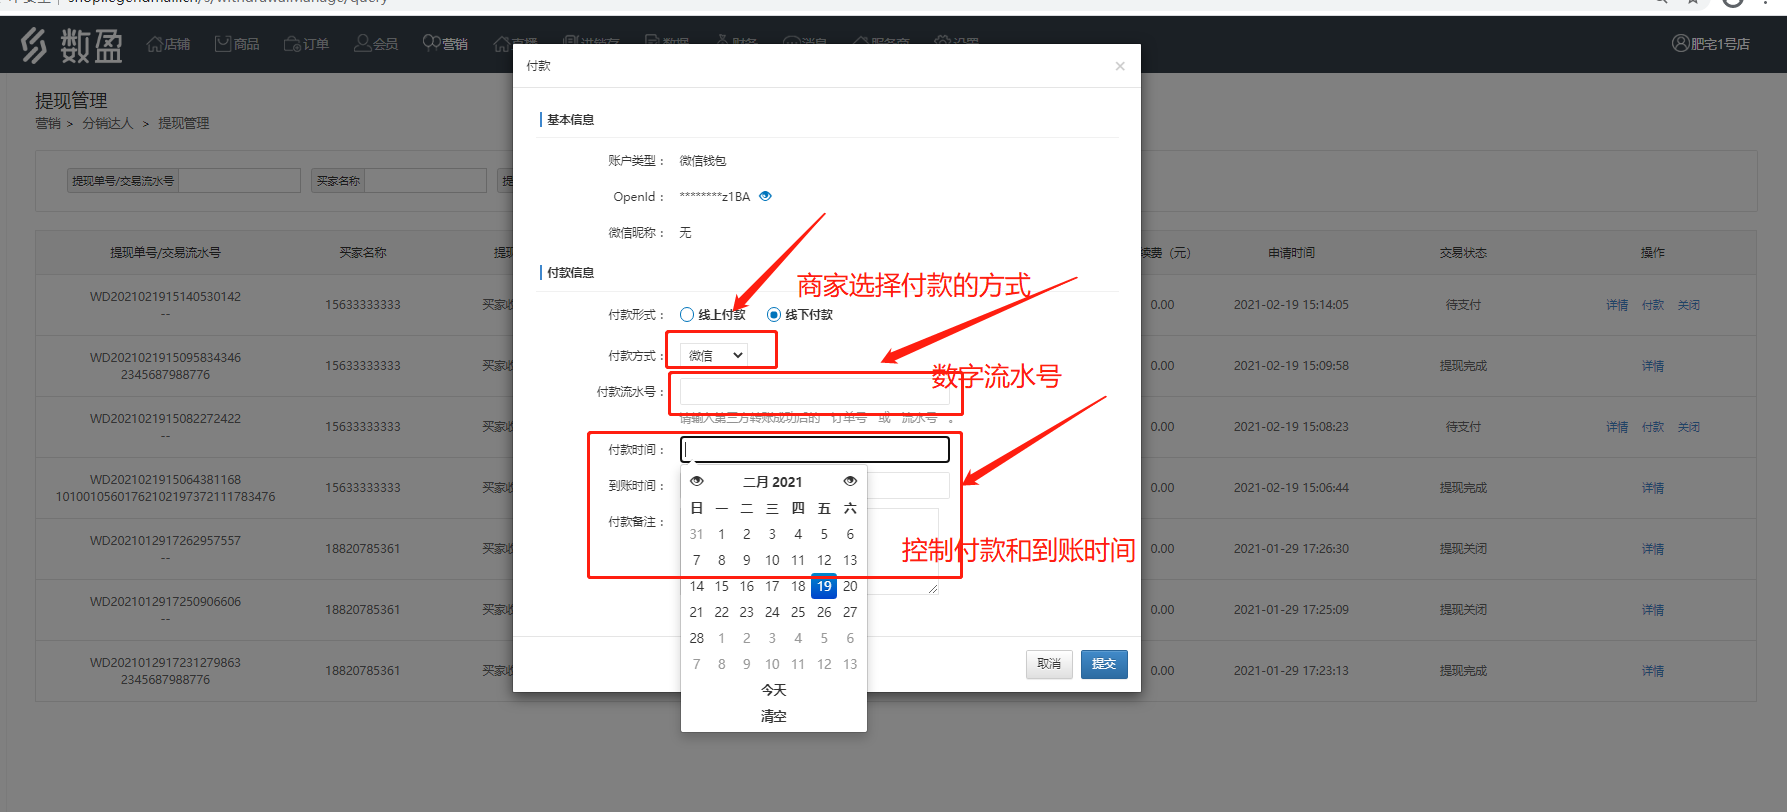Select the 线上付款 radio button
The image size is (1787, 812).
pyautogui.click(x=687, y=315)
